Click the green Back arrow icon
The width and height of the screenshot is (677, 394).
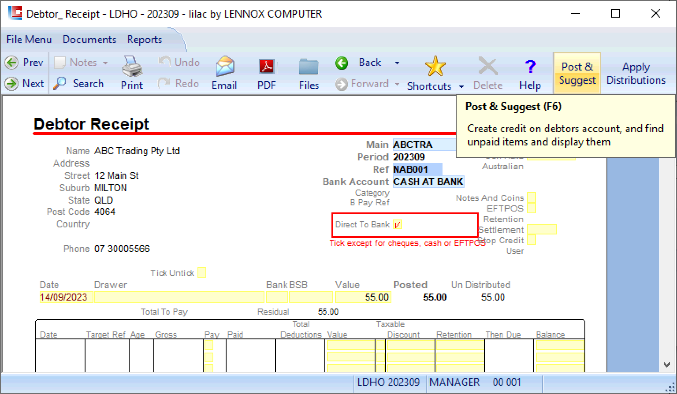(x=342, y=63)
